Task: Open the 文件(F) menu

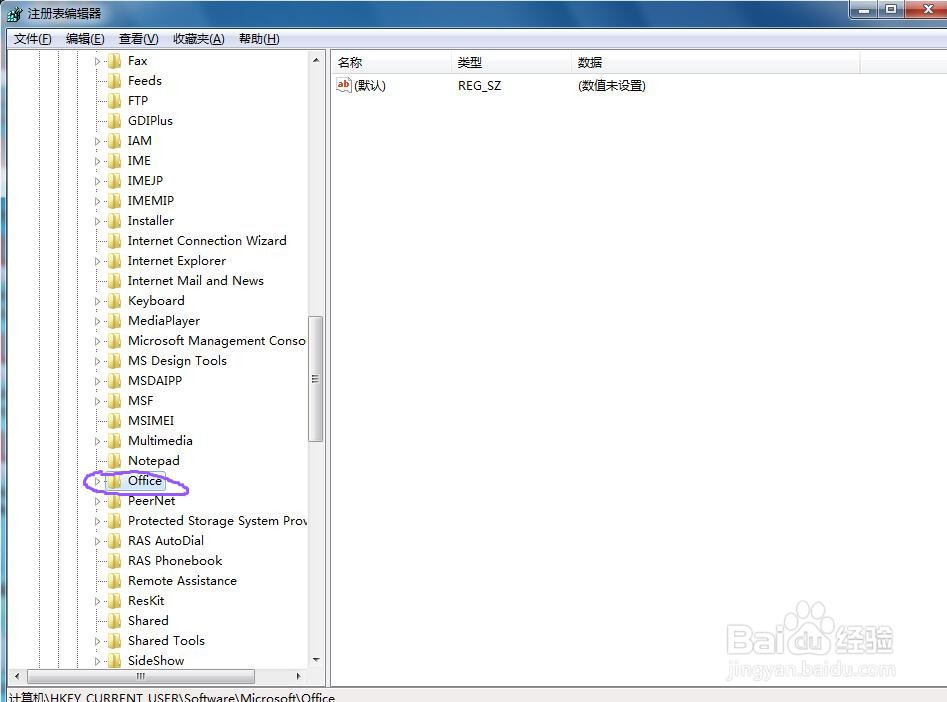Action: (x=33, y=39)
